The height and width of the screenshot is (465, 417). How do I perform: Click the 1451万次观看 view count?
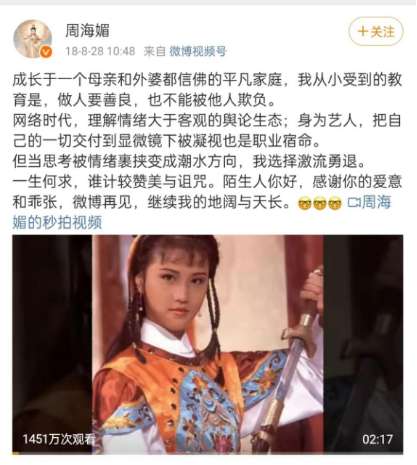pyautogui.click(x=59, y=439)
